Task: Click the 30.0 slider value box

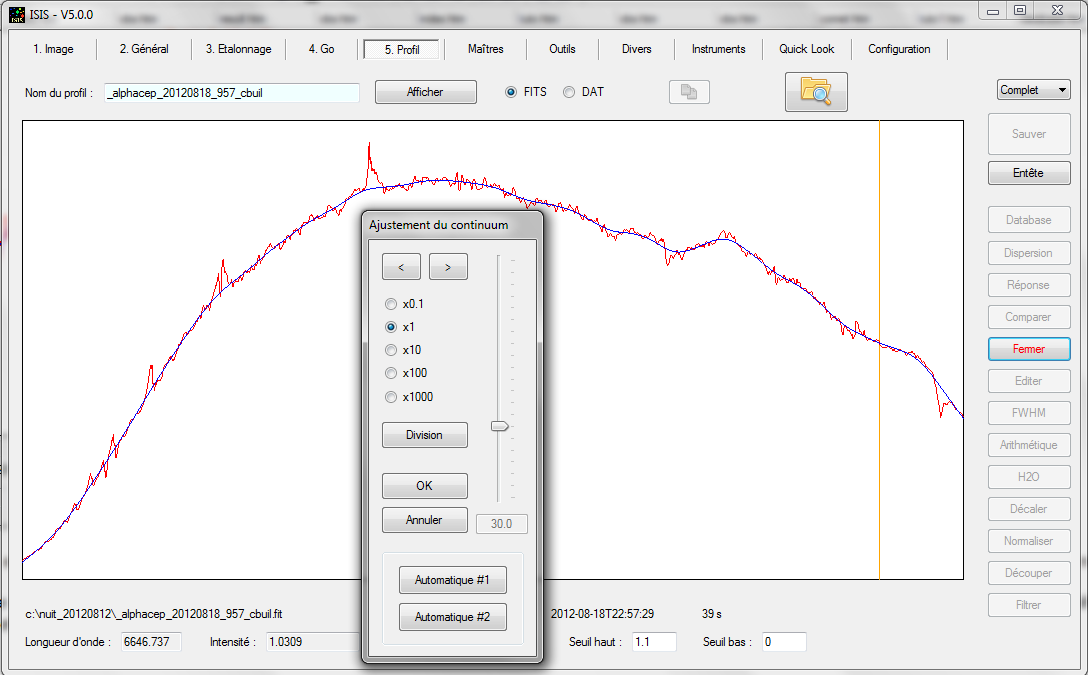Action: 502,524
